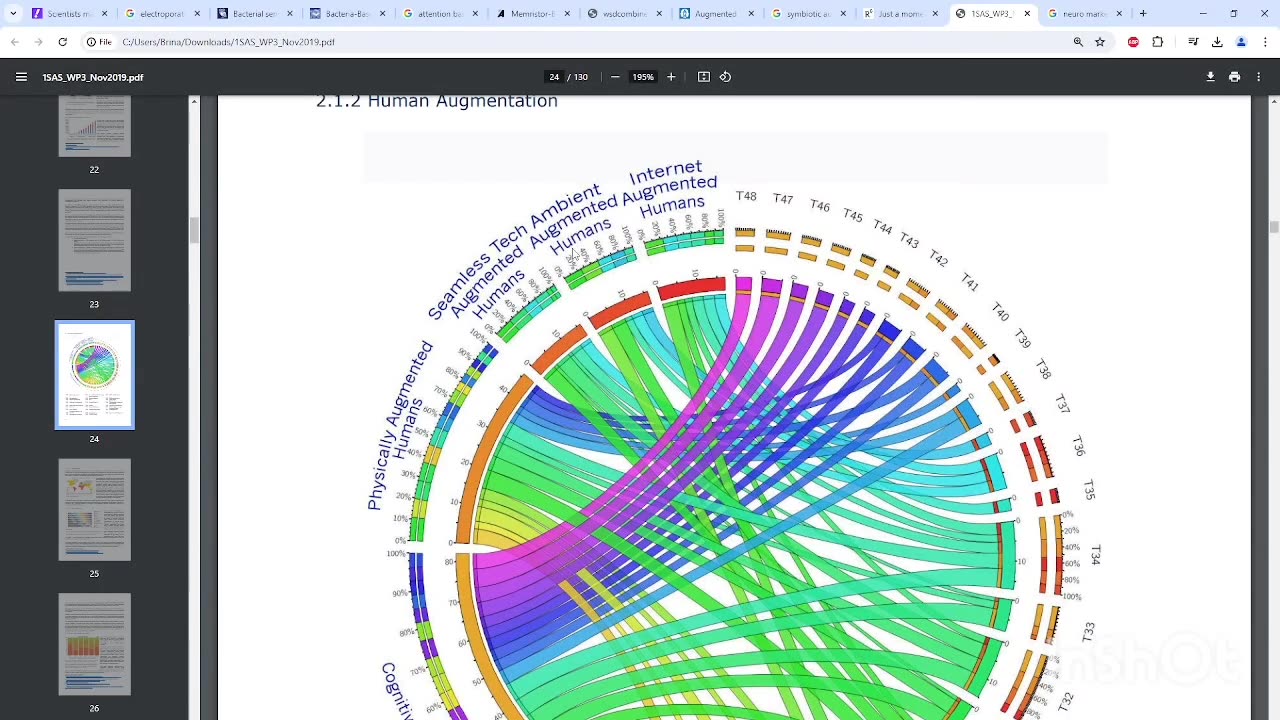Viewport: 1280px width, 720px height.
Task: Go back to the previous page
Action: coord(14,42)
